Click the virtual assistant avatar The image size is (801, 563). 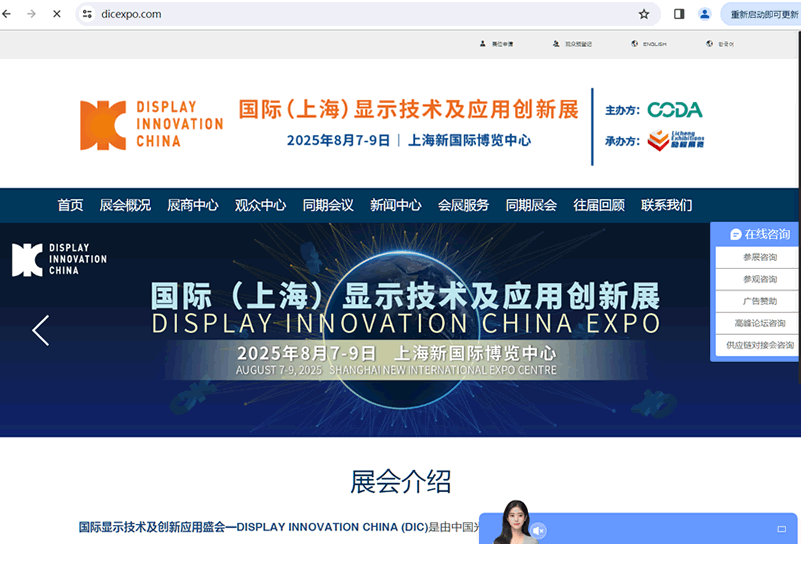click(x=514, y=522)
